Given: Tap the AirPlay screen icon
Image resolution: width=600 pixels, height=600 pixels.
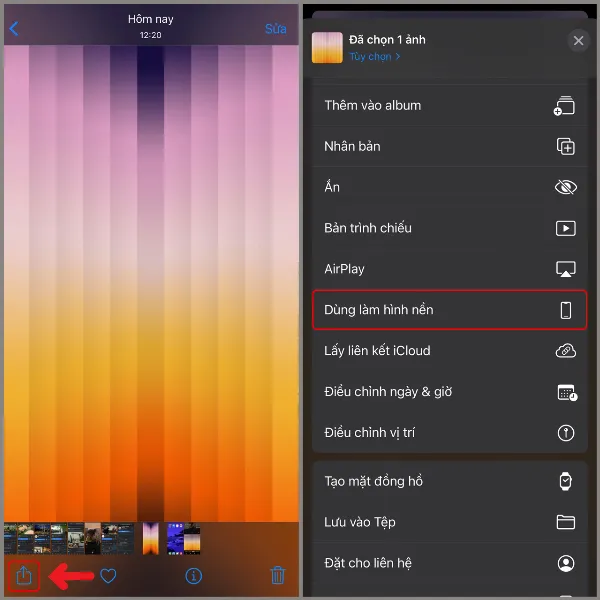Looking at the screenshot, I should coord(565,269).
